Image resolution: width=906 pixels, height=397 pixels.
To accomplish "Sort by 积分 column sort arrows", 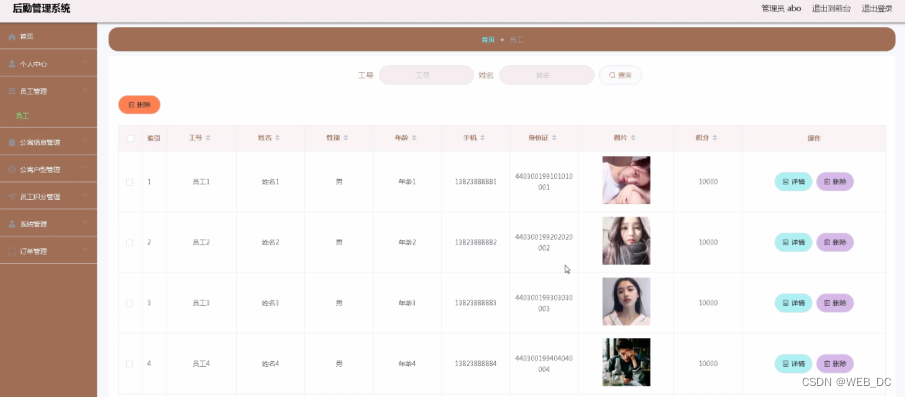I will pyautogui.click(x=715, y=138).
